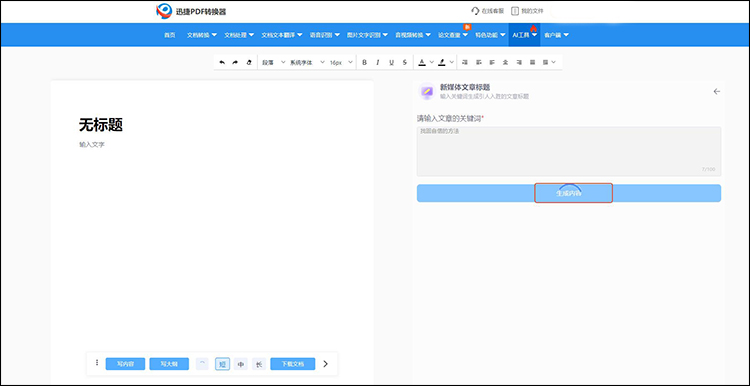Open the last toolbar icon's dropdown arrow
Image resolution: width=750 pixels, height=386 pixels.
pos(554,62)
